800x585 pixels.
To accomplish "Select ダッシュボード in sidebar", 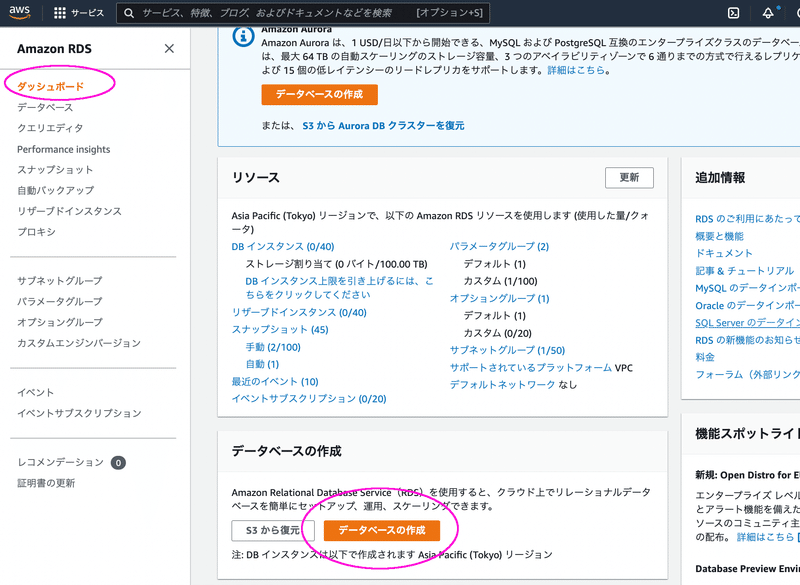I will pyautogui.click(x=51, y=87).
